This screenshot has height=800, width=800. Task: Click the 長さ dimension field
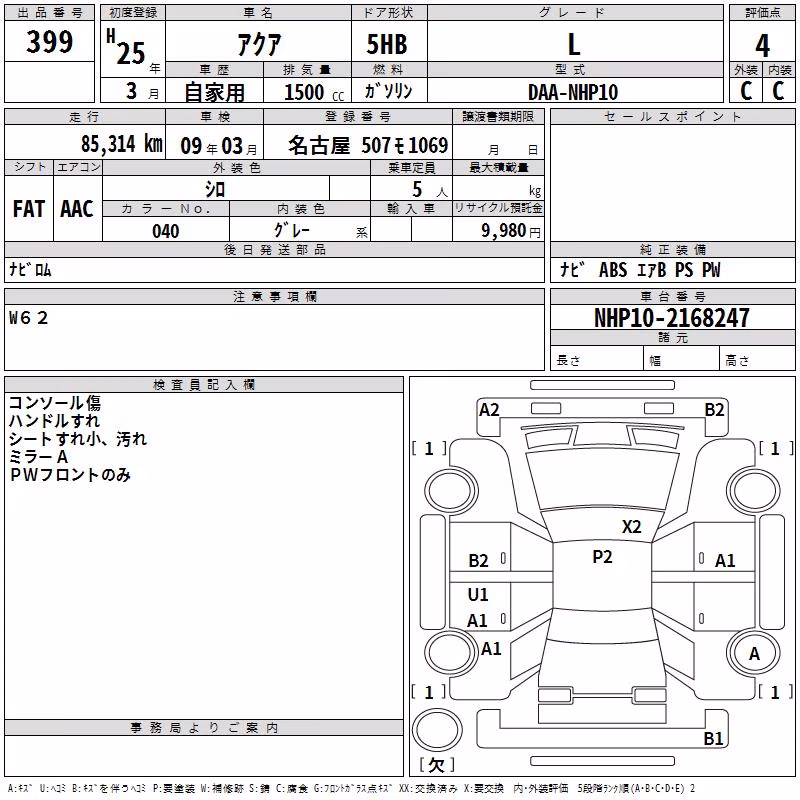597,358
